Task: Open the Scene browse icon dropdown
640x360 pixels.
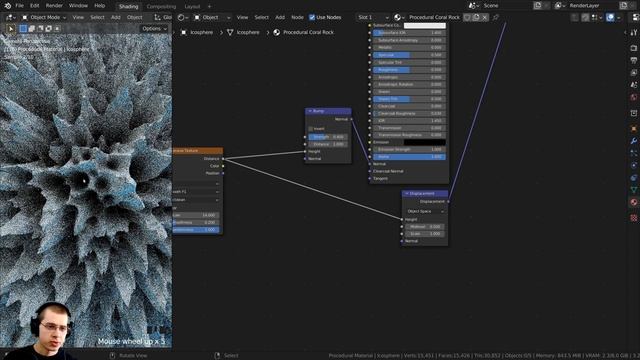Action: tap(474, 6)
